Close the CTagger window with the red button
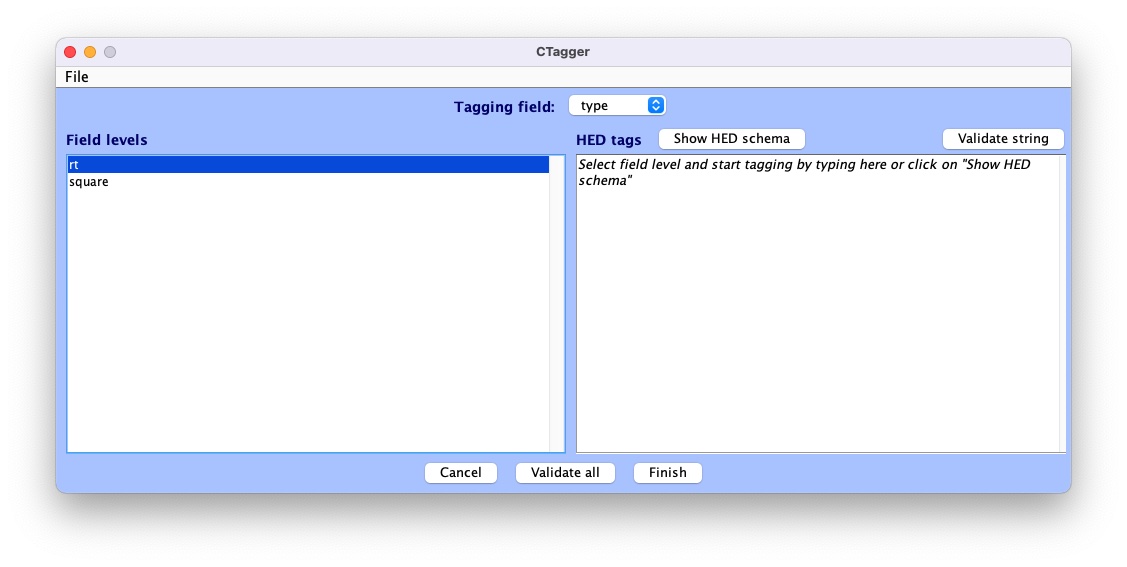1127x567 pixels. tap(70, 52)
